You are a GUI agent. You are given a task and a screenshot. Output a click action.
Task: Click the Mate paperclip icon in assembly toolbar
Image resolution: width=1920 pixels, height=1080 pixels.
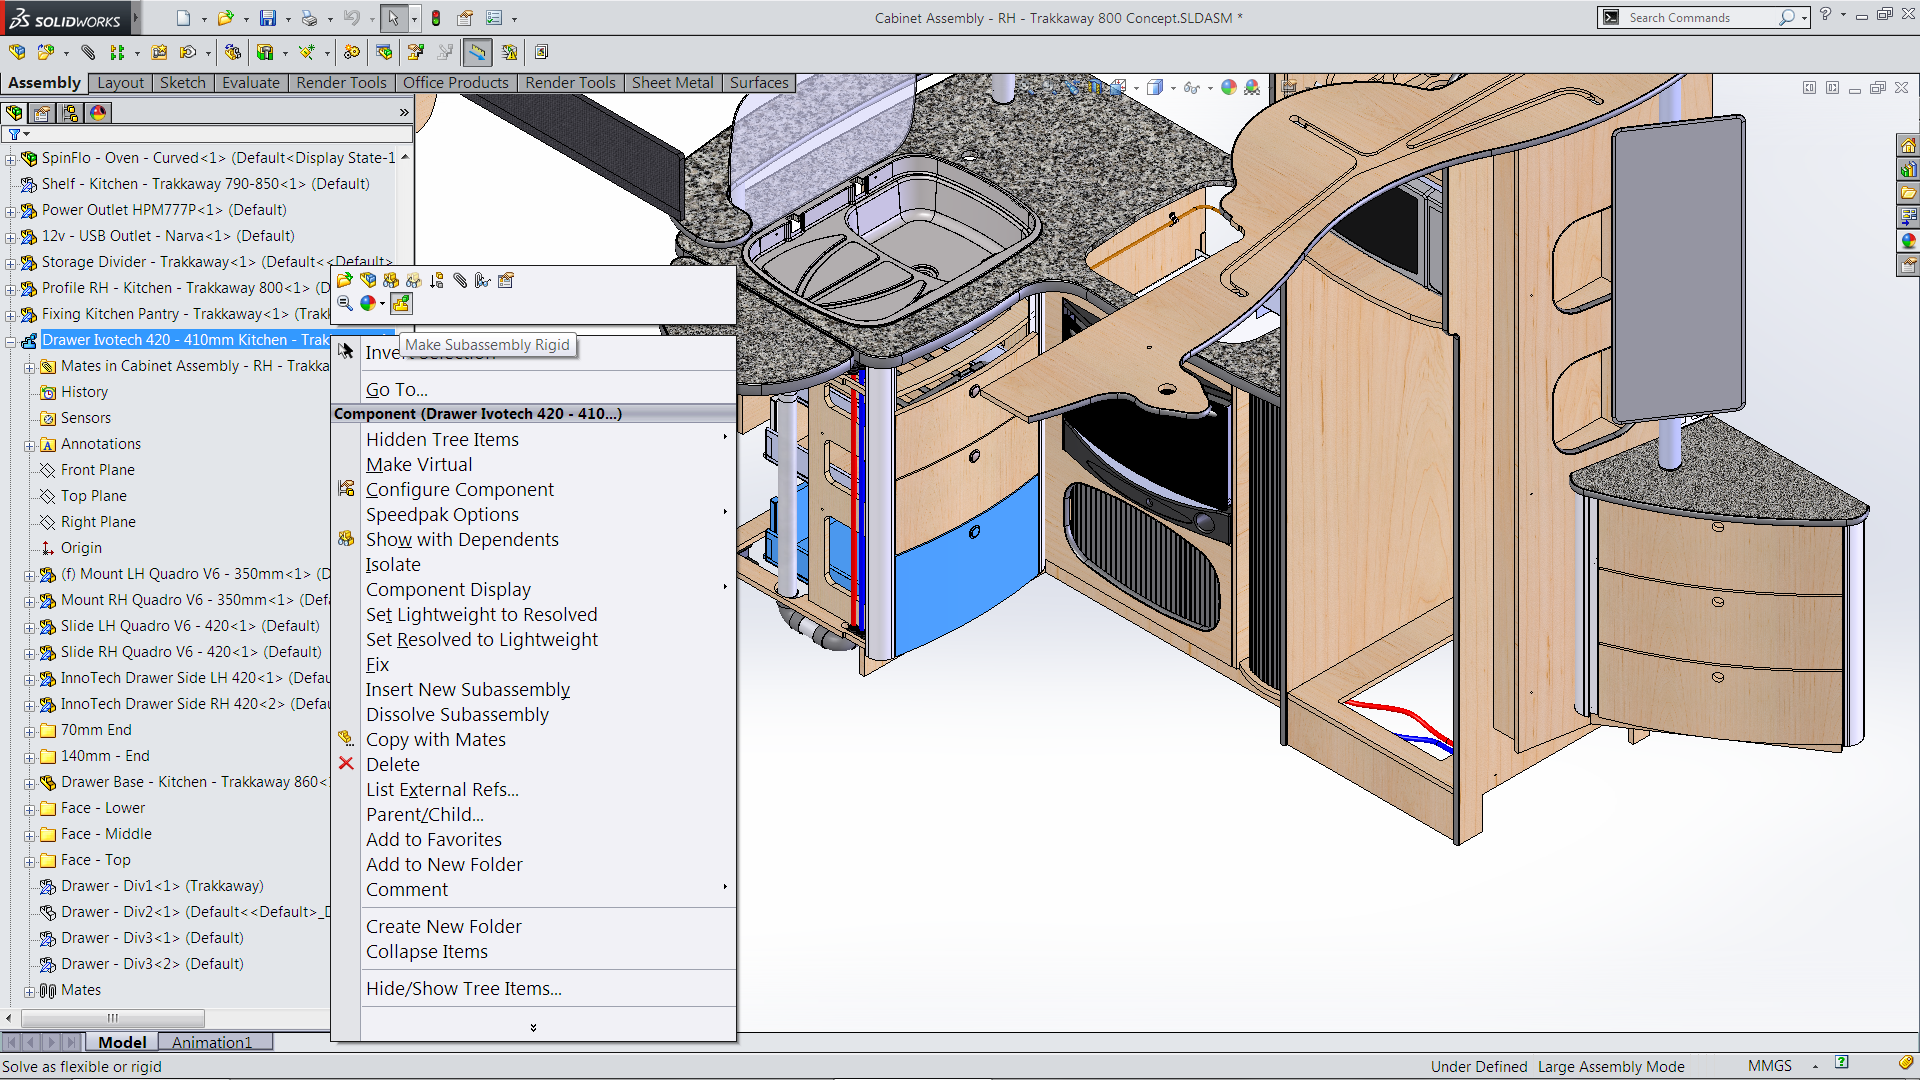(x=88, y=52)
